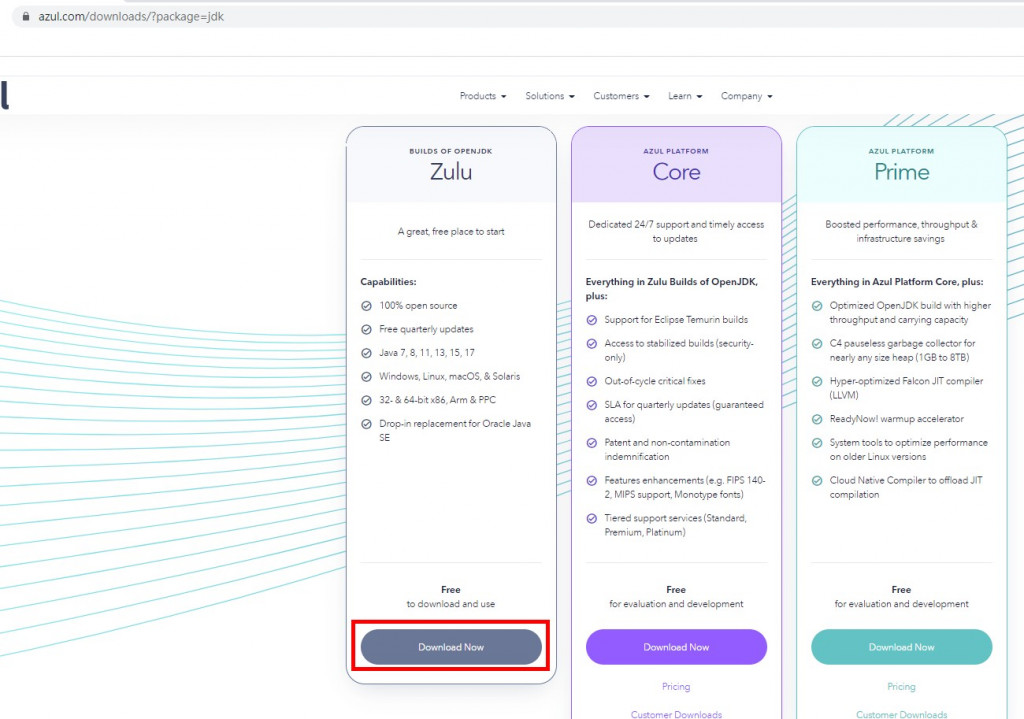Click checkmark beside 32- & 64-bit x86
The image size is (1024, 719).
coord(366,400)
